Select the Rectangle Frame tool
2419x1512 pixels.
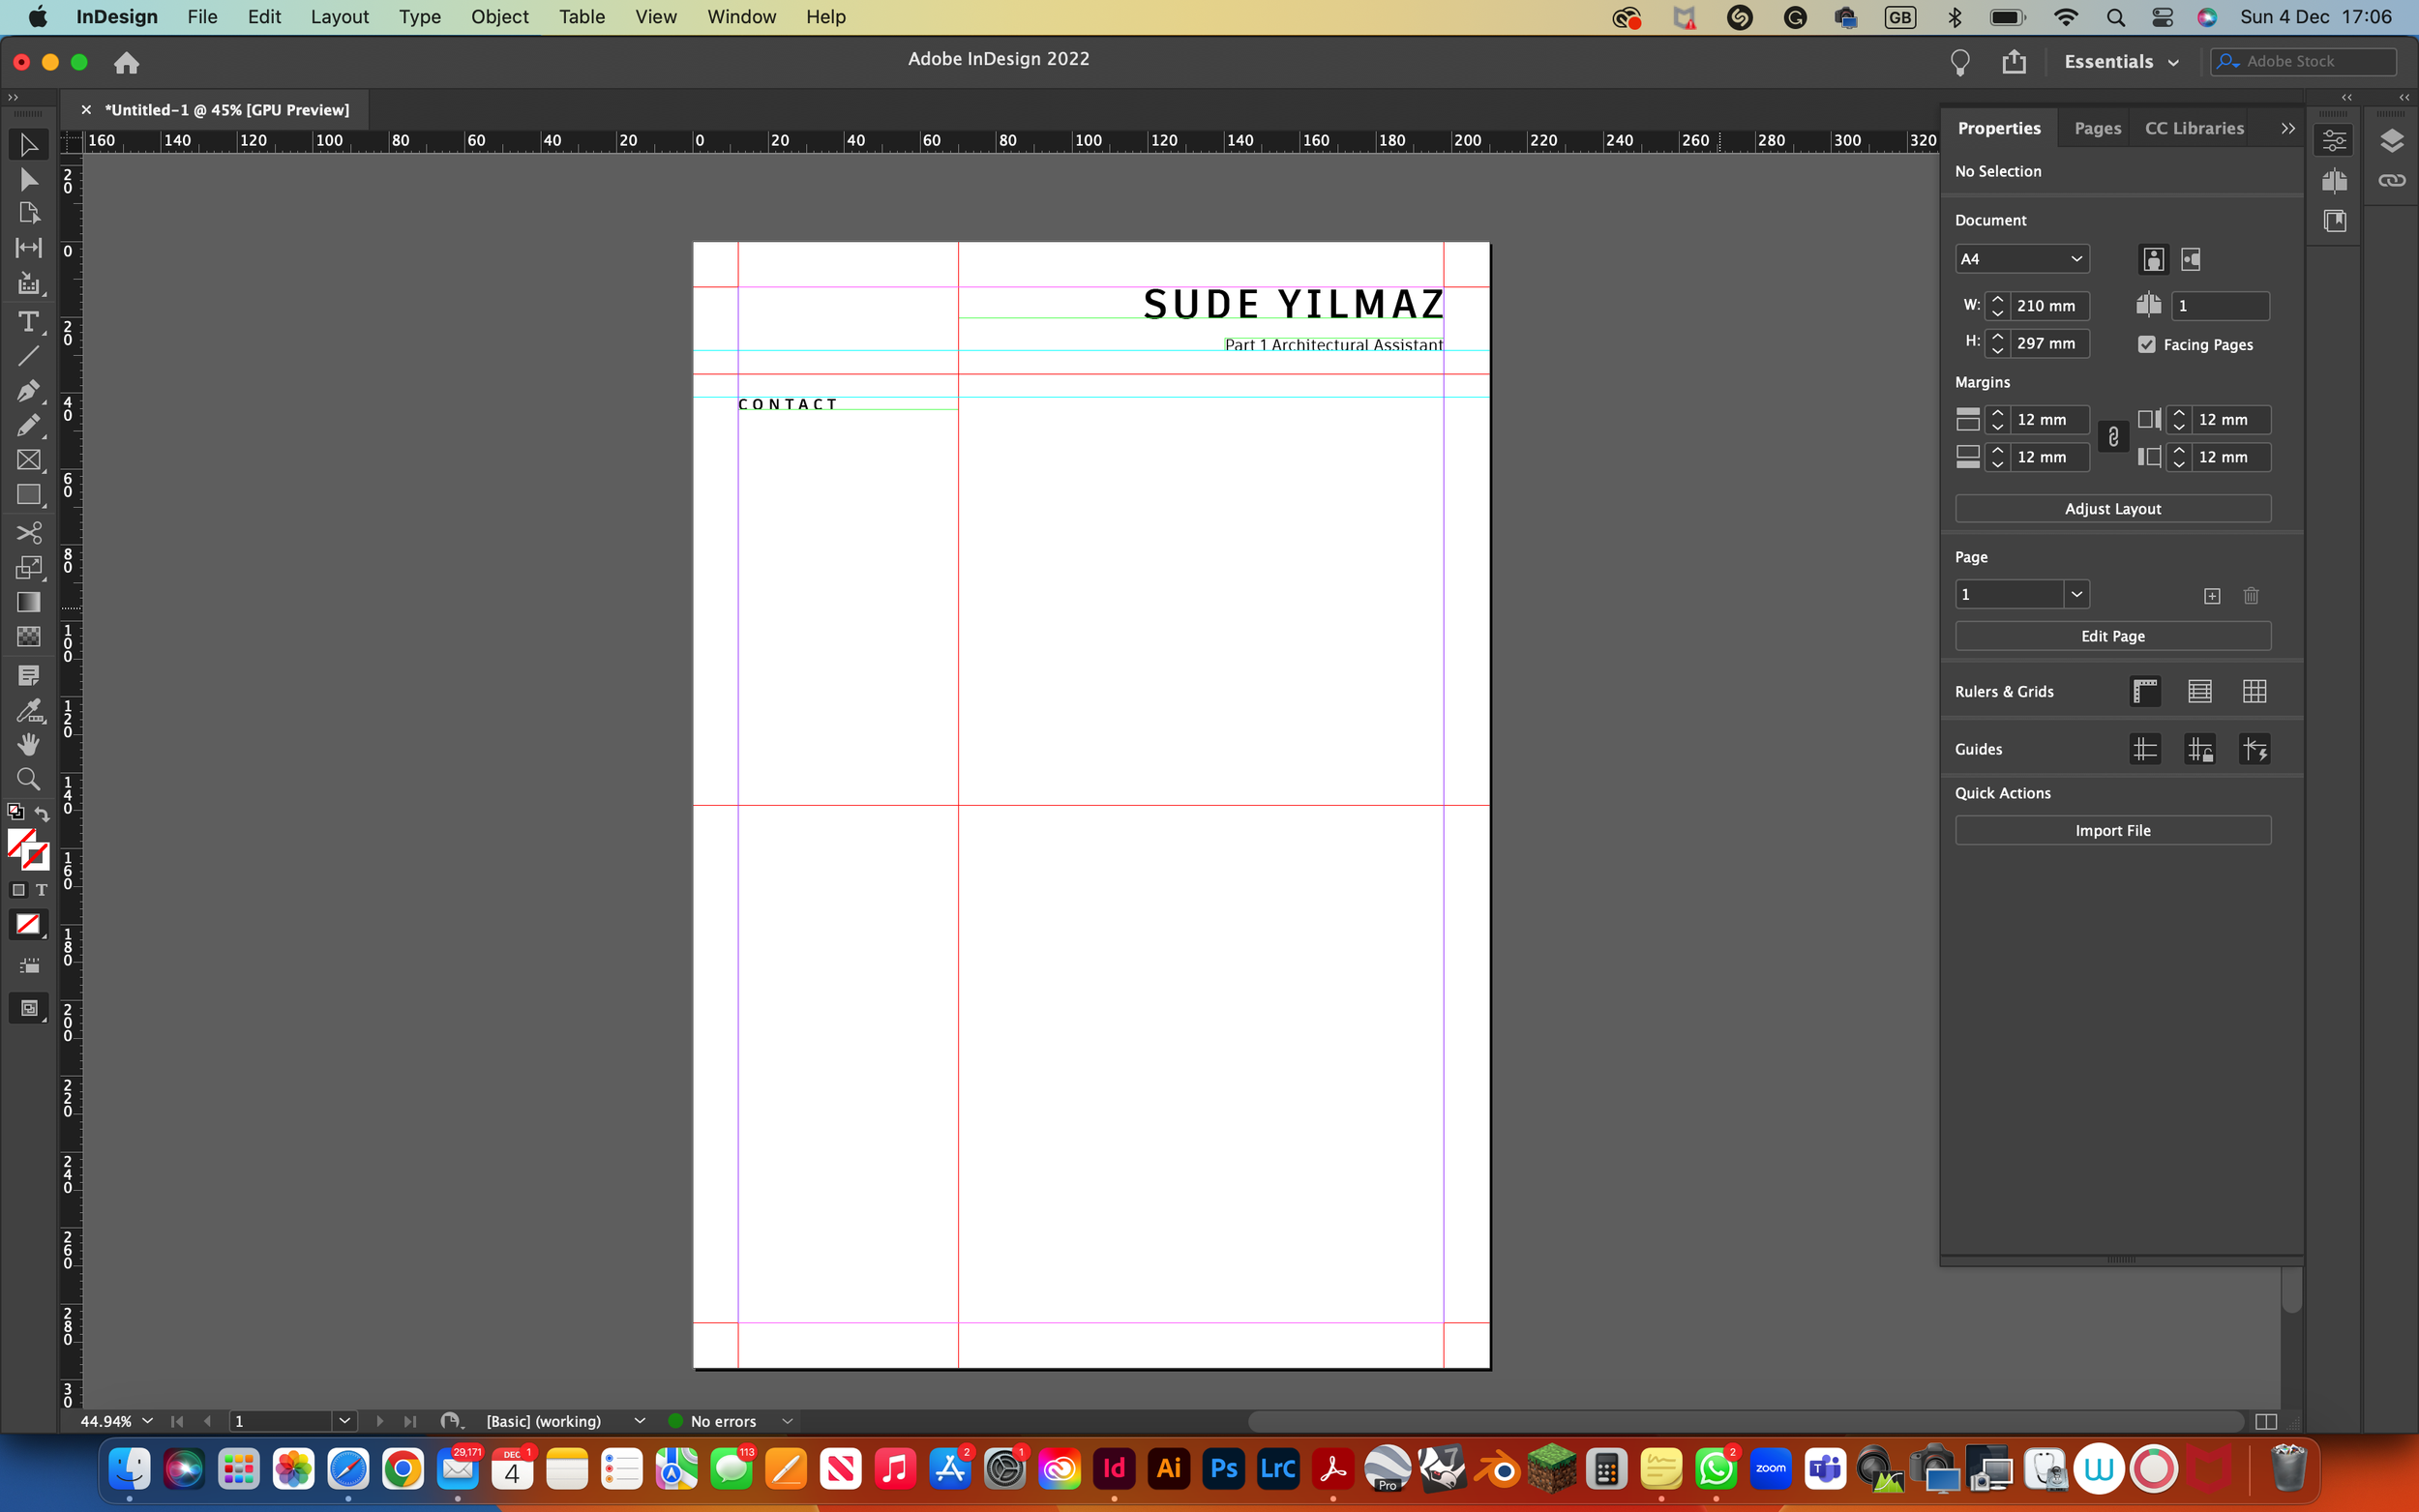(x=28, y=460)
